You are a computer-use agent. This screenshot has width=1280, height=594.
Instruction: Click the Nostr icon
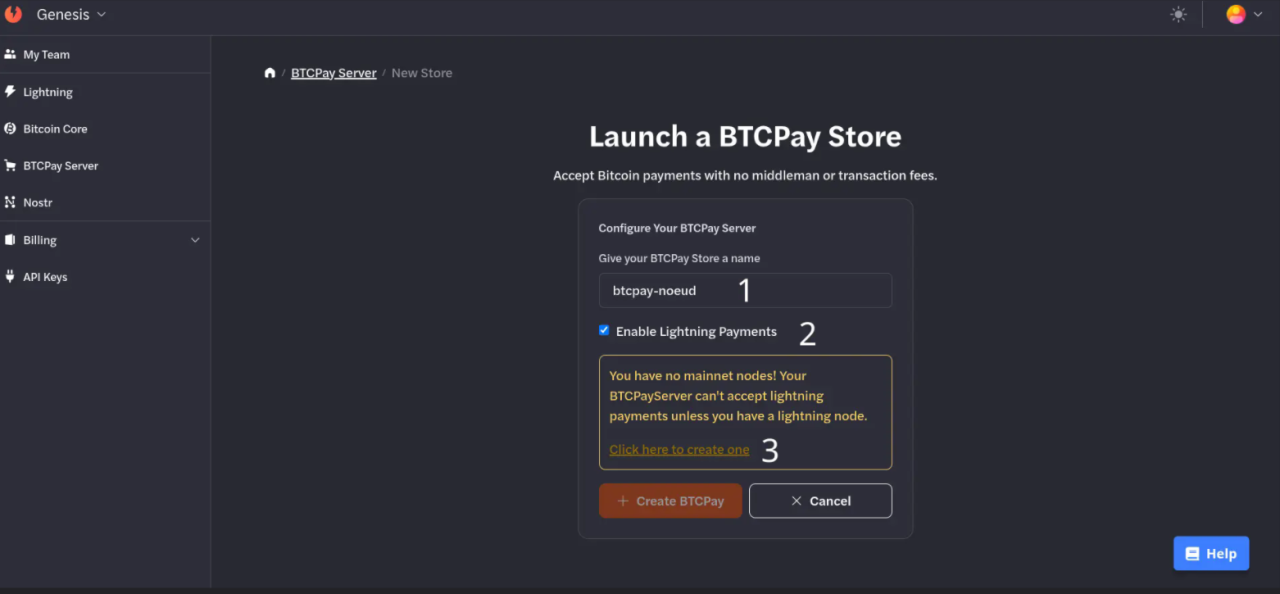tap(10, 202)
